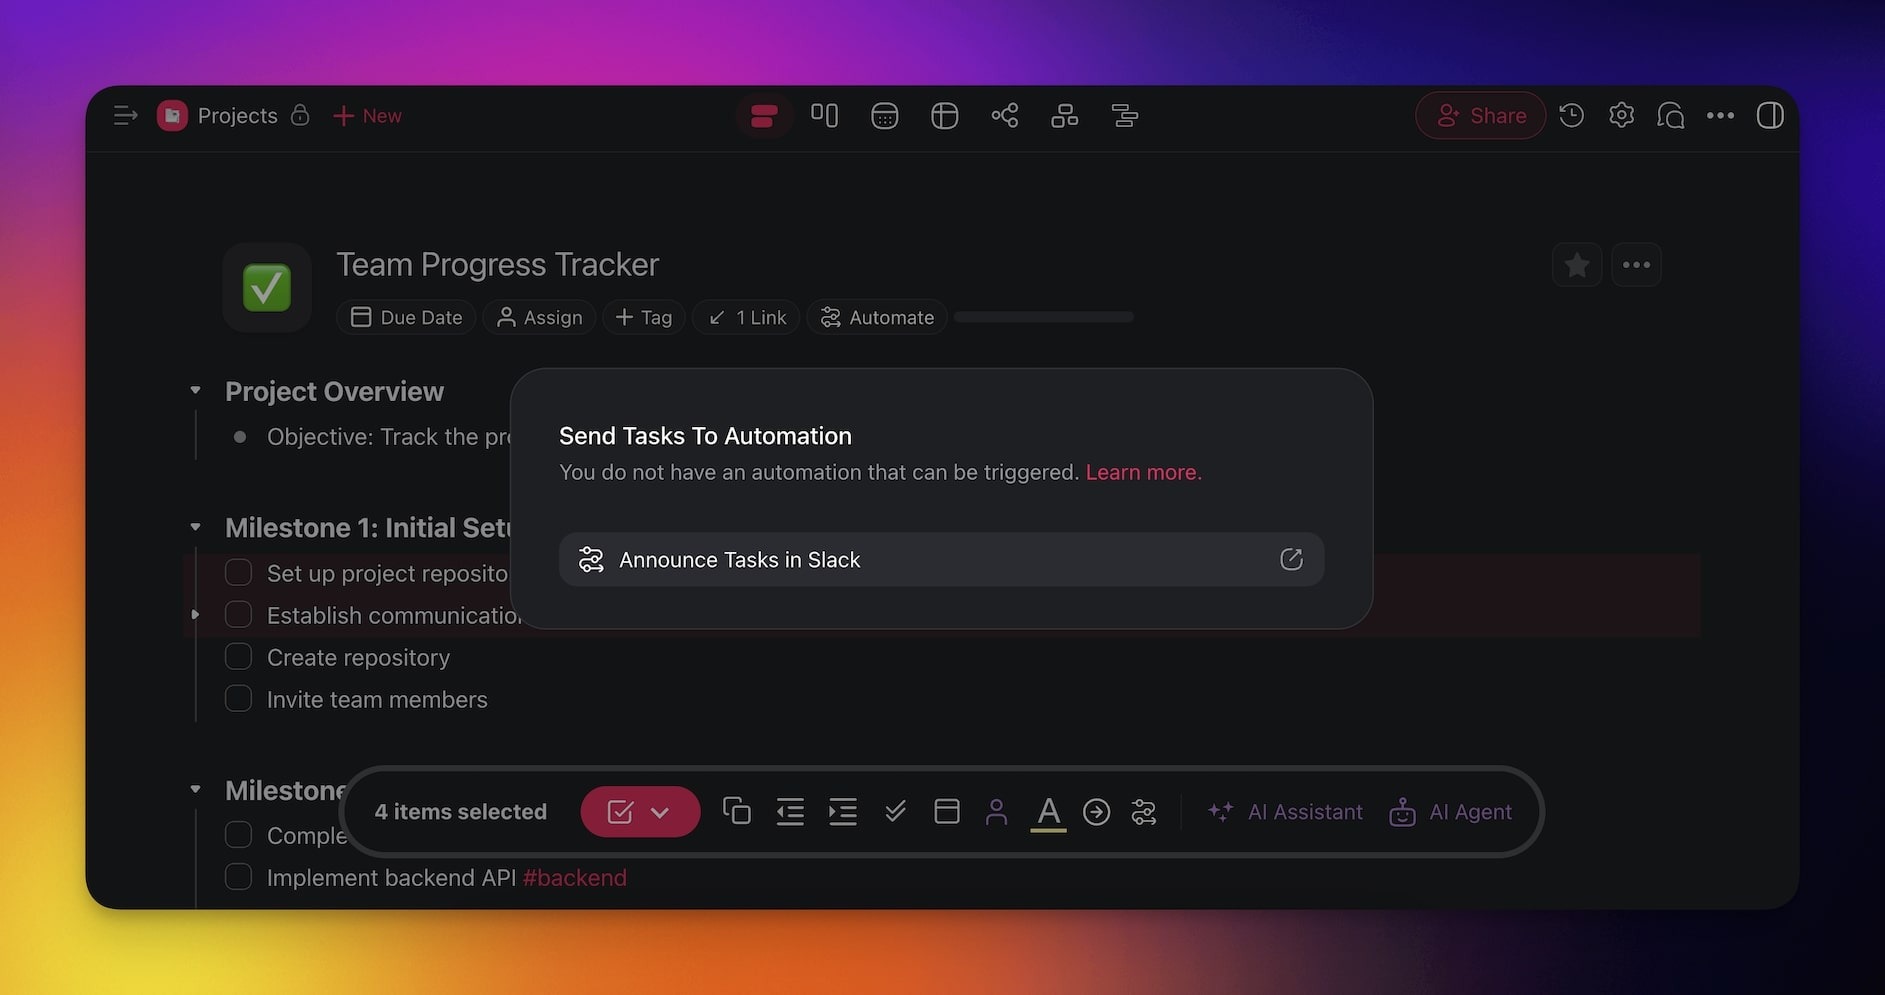Viewport: 1885px width, 995px height.
Task: Switch to board view icon
Action: pos(824,116)
